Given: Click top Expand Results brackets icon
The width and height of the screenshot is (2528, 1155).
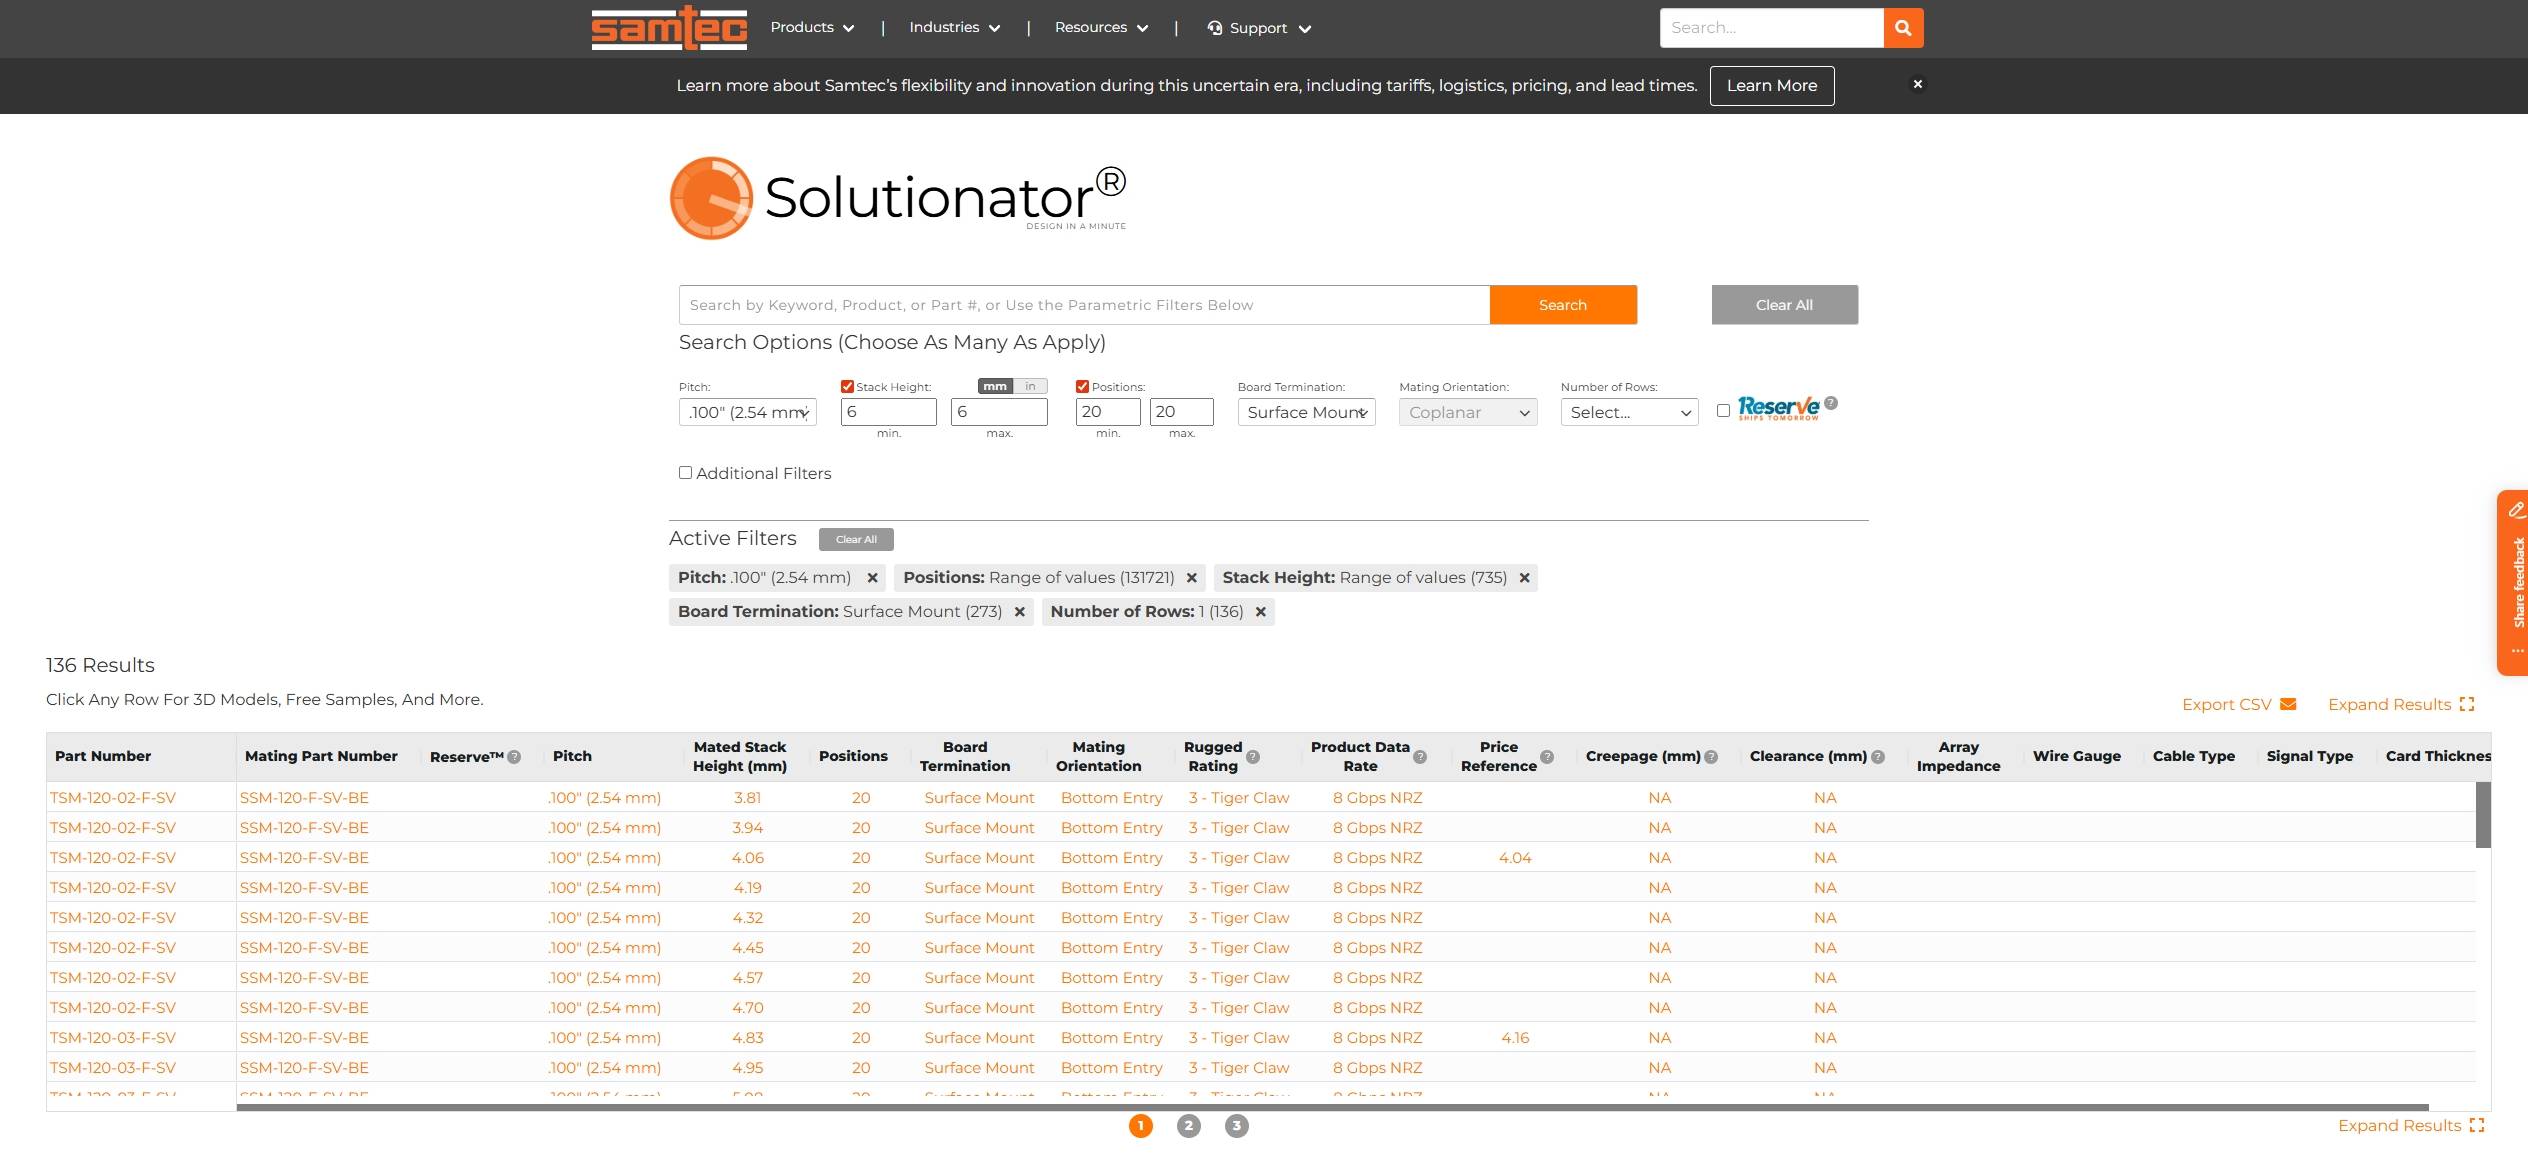Looking at the screenshot, I should [2467, 704].
